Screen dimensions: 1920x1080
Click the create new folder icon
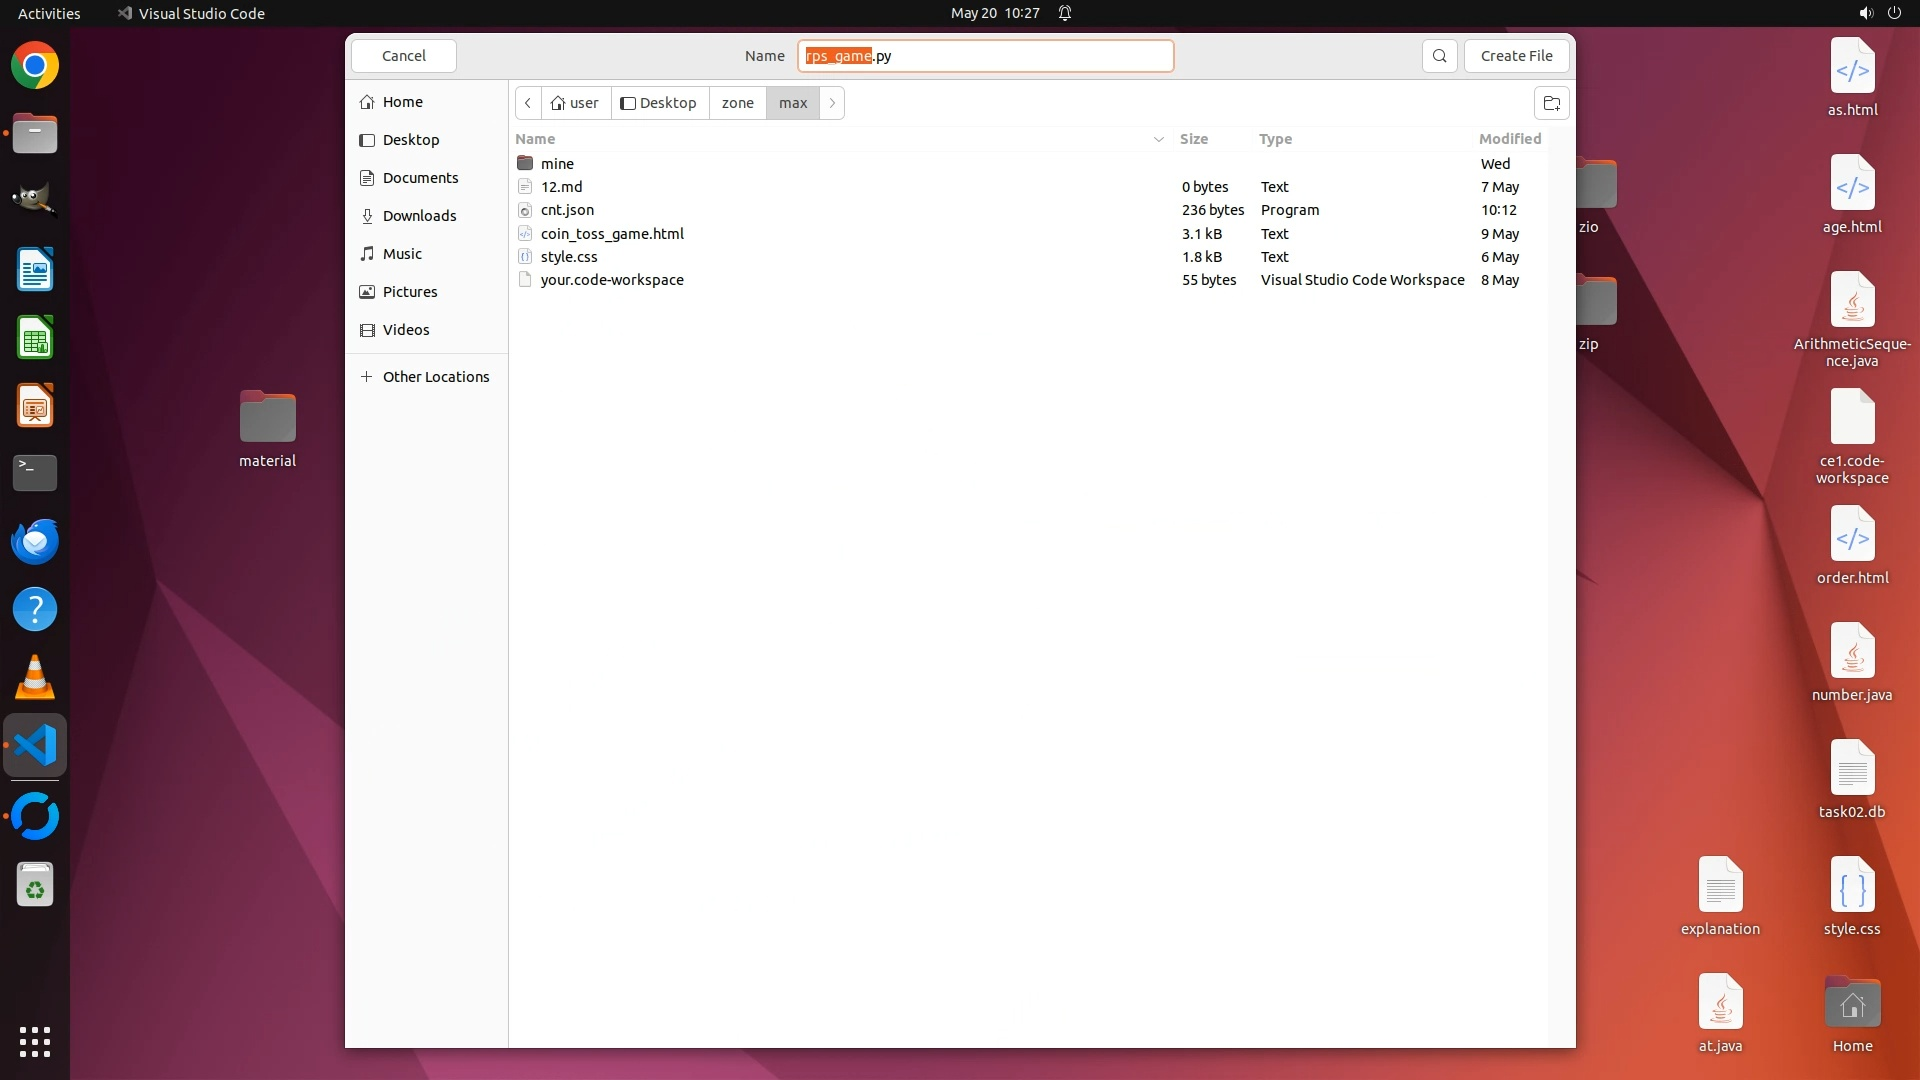pyautogui.click(x=1551, y=103)
